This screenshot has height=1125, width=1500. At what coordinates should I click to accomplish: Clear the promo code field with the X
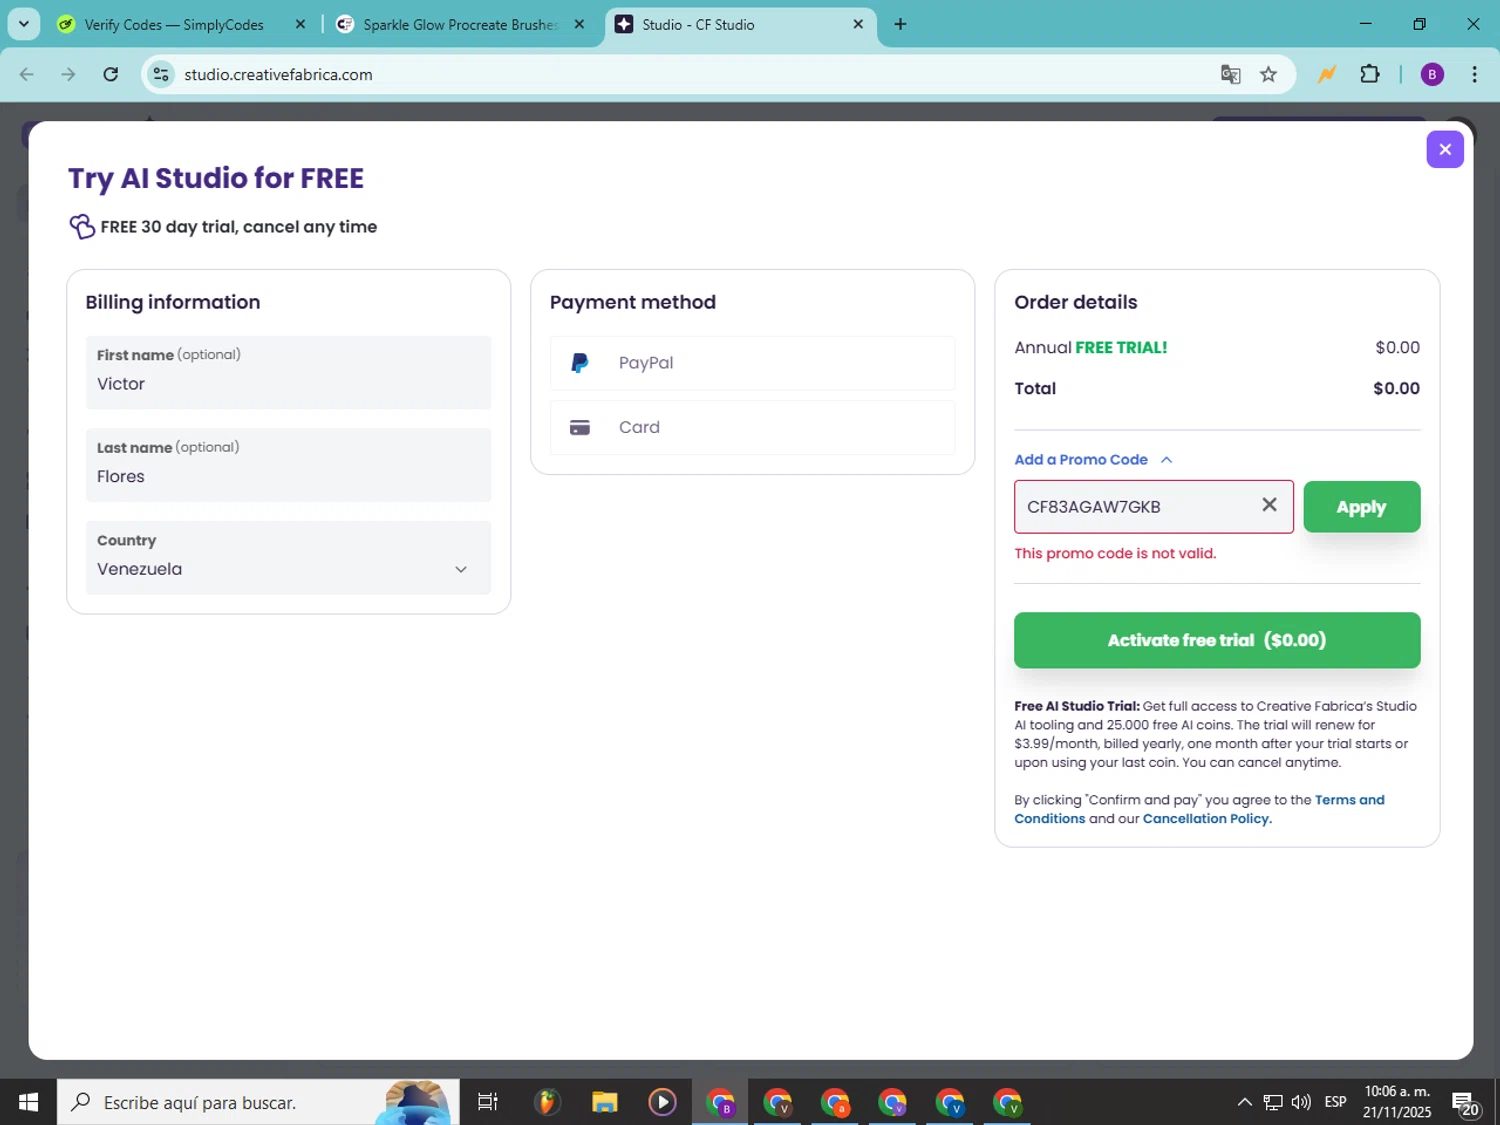pos(1269,505)
